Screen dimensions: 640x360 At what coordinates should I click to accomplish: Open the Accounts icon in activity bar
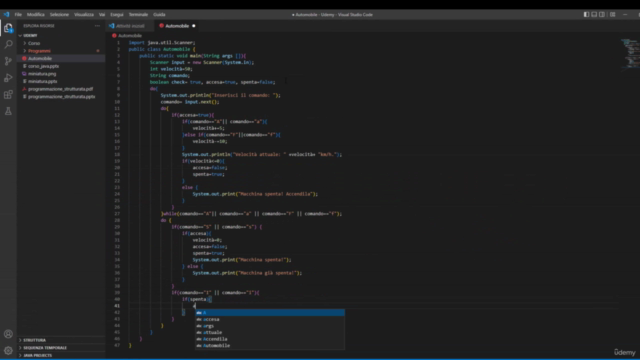pos(8,334)
